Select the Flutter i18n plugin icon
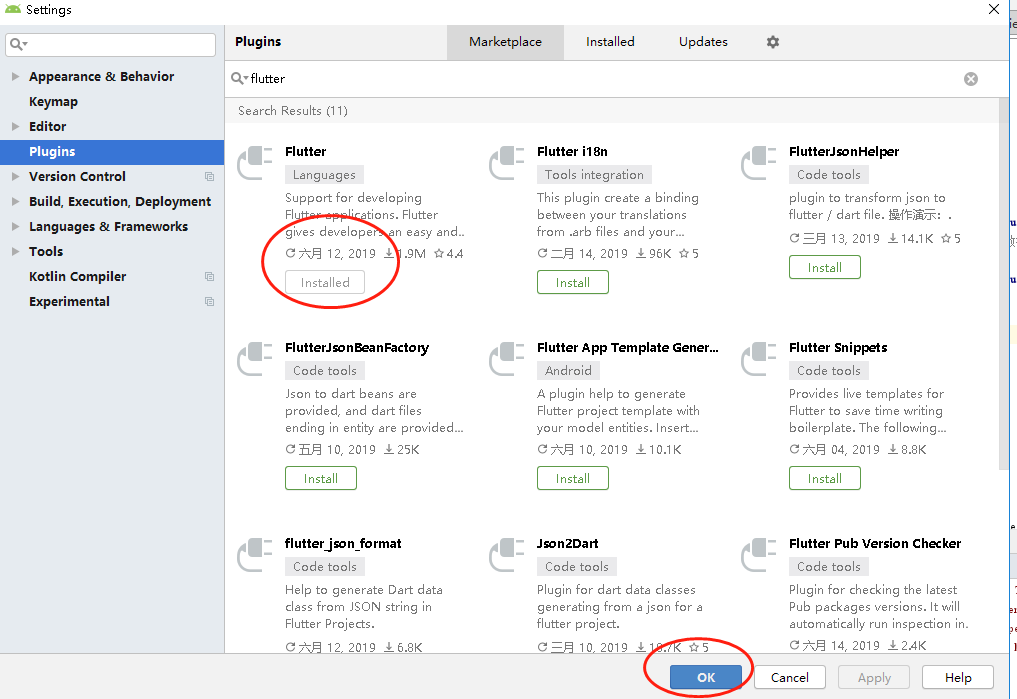Viewport: 1017px width, 699px height. pyautogui.click(x=507, y=163)
